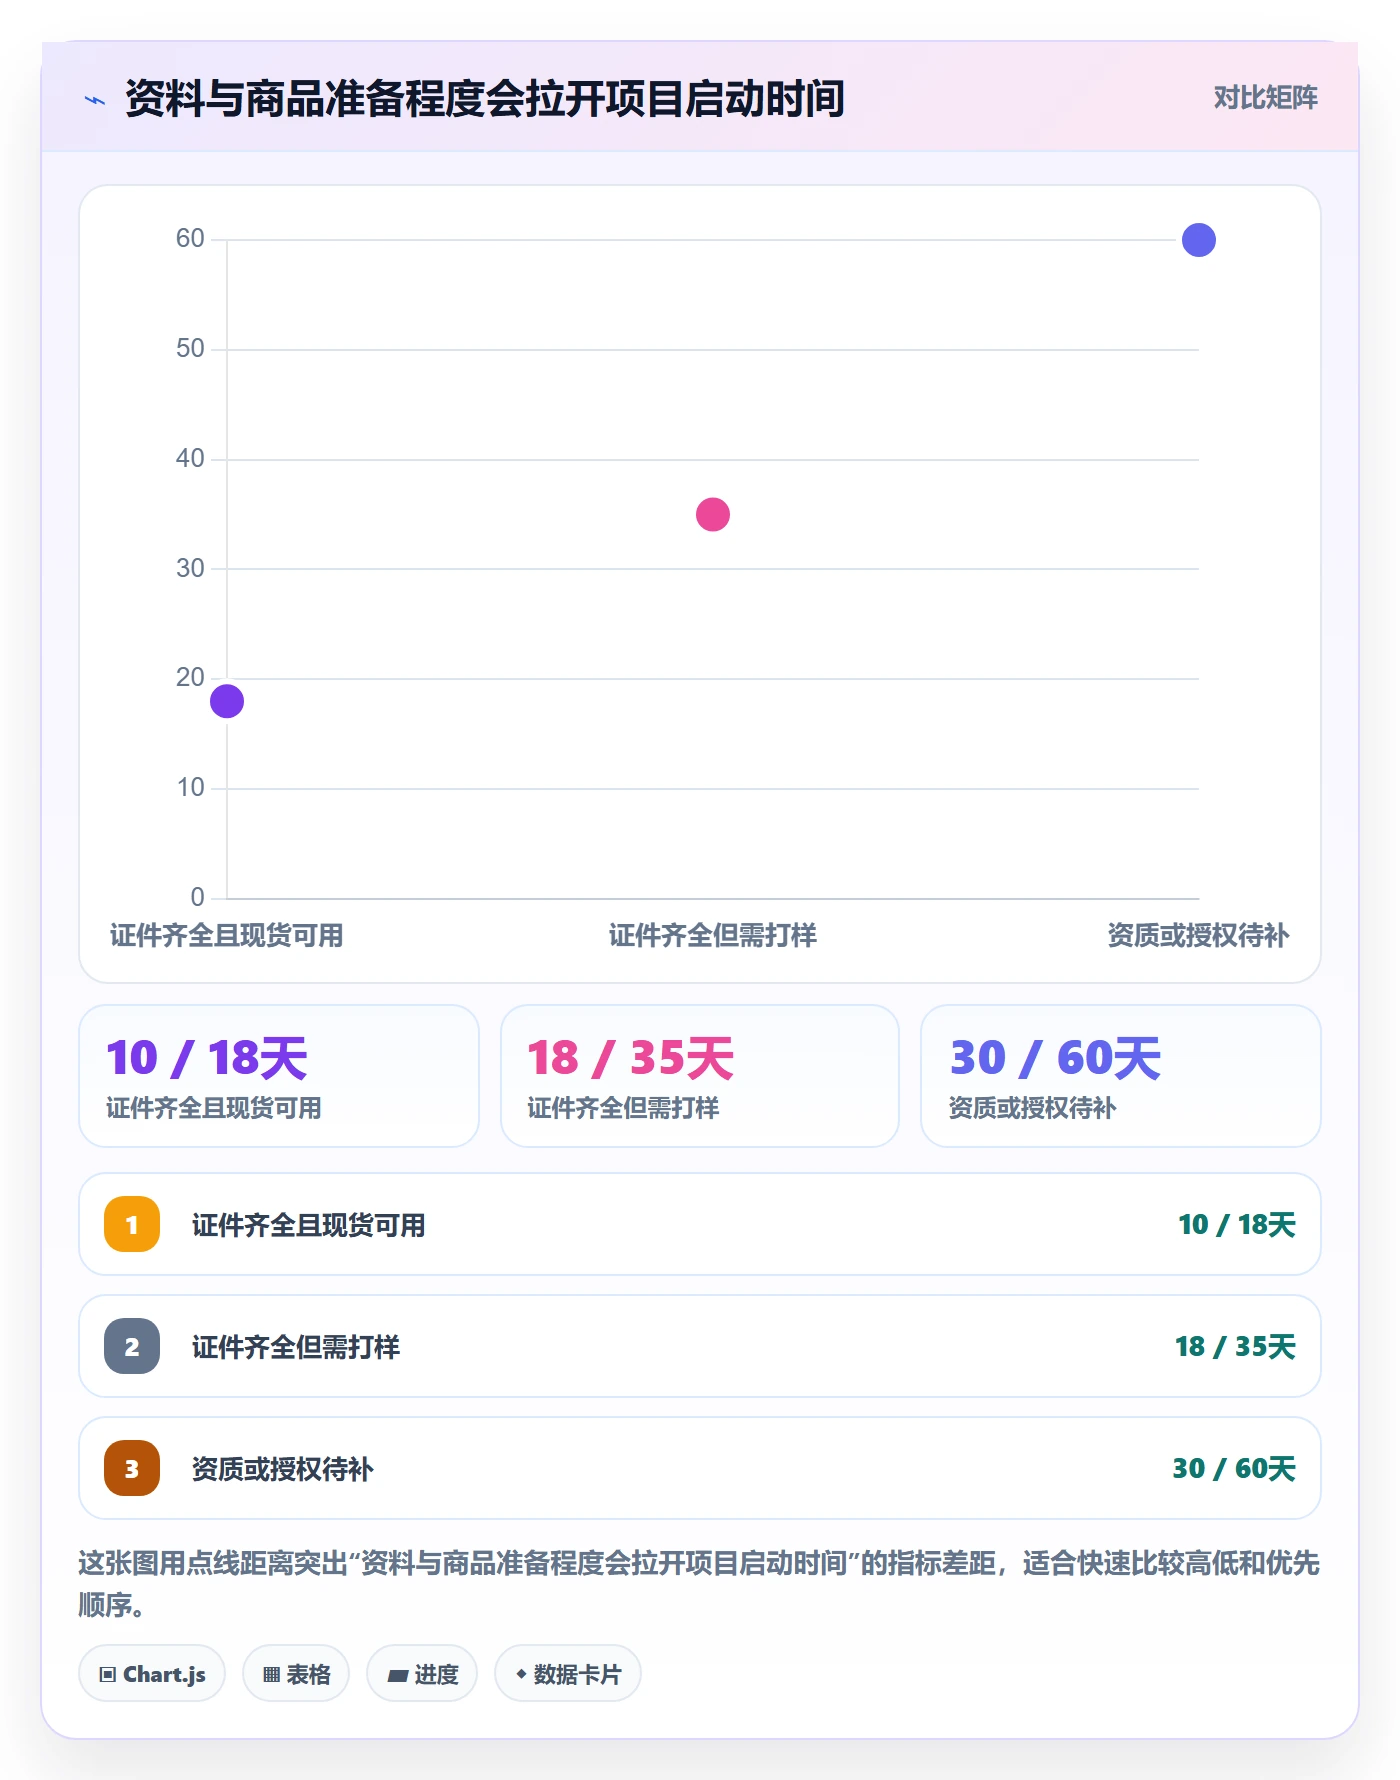The width and height of the screenshot is (1400, 1780).
Task: Click the gray rank 2 badge
Action: [132, 1346]
